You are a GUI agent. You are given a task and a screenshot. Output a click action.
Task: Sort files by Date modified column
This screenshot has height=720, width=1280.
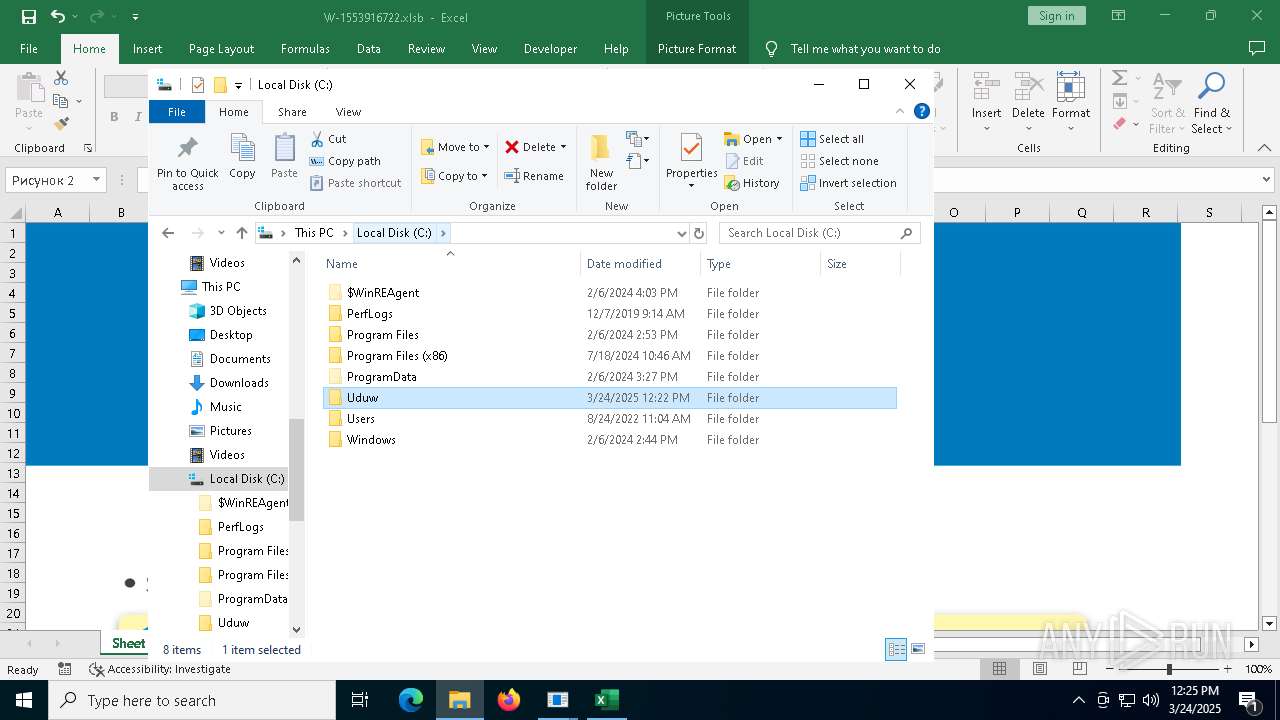click(640, 264)
